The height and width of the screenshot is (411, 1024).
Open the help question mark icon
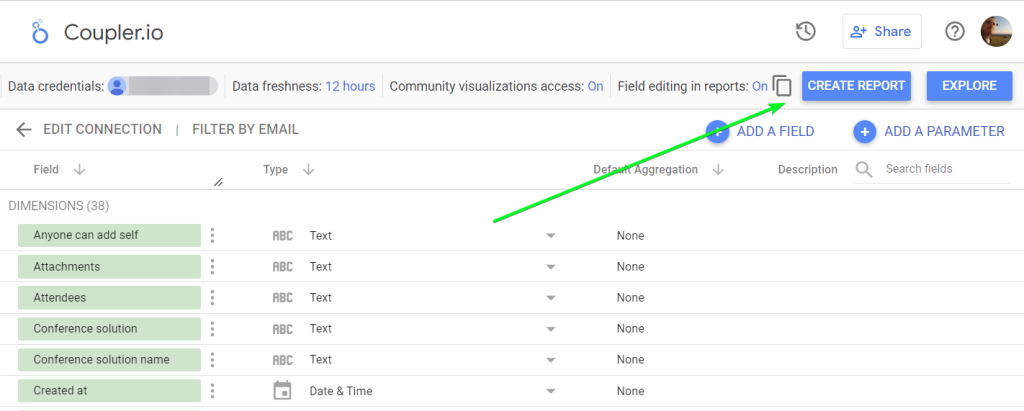click(x=955, y=31)
